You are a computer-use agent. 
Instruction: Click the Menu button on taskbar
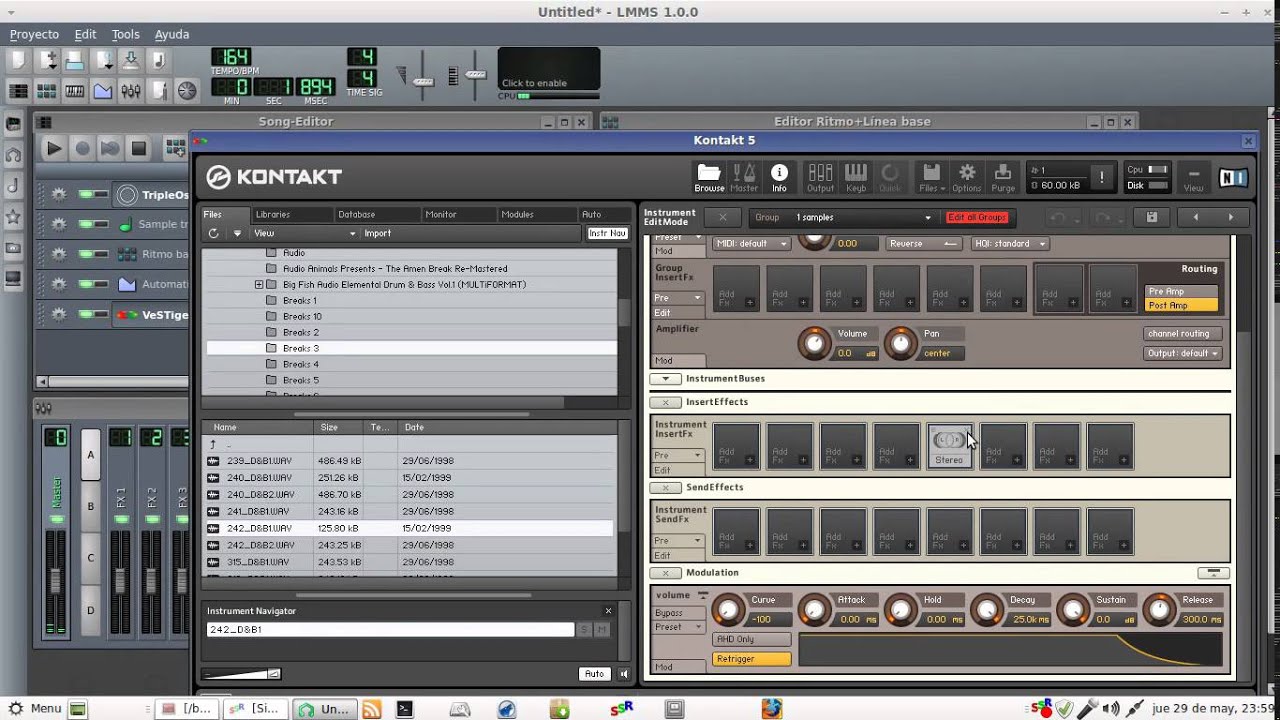point(35,708)
